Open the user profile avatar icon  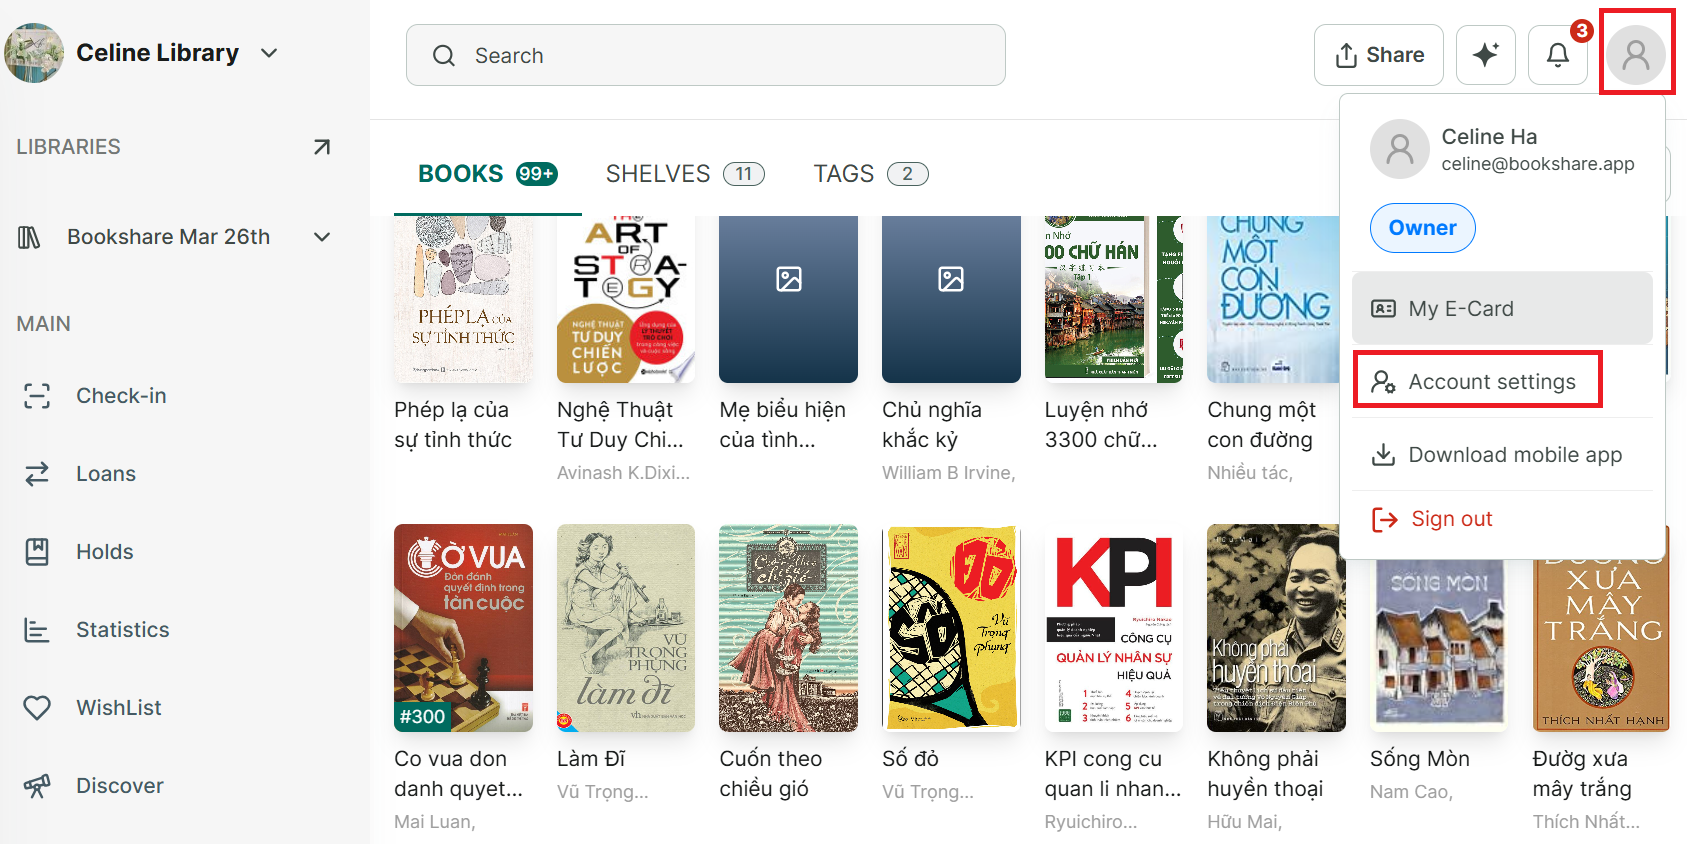tap(1635, 54)
